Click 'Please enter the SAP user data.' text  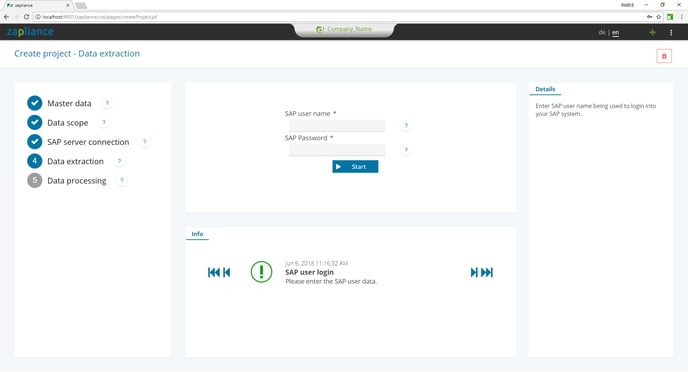(331, 281)
